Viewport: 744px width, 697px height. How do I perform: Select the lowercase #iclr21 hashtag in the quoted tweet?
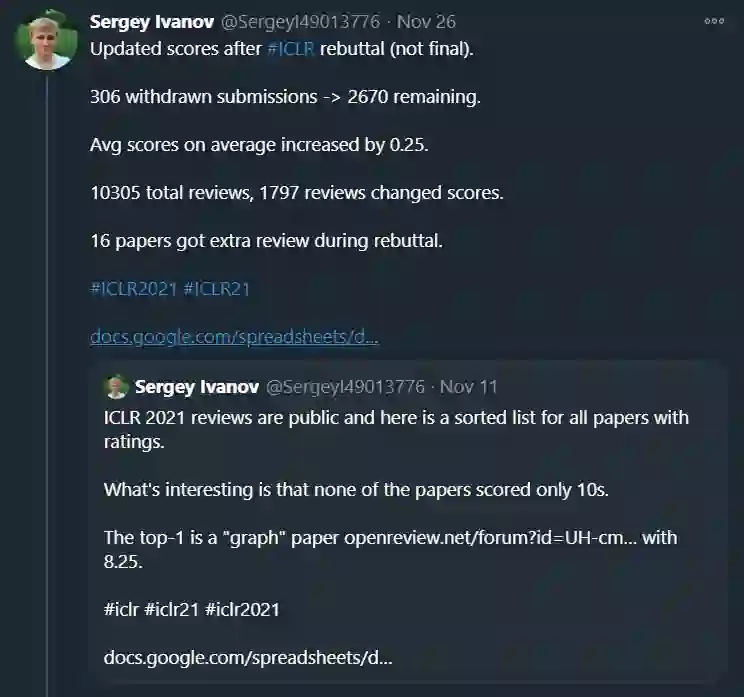[x=172, y=609]
